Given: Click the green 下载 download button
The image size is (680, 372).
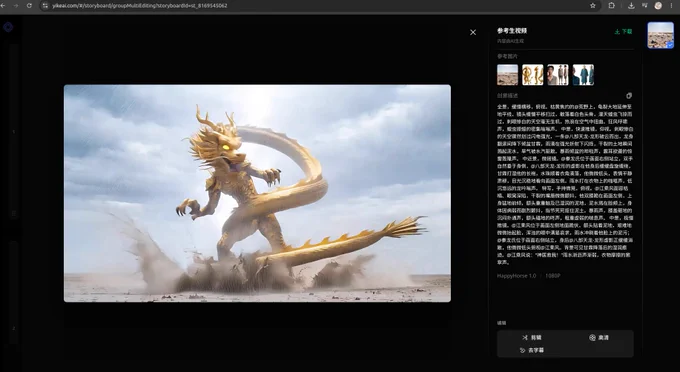Looking at the screenshot, I should (623, 32).
